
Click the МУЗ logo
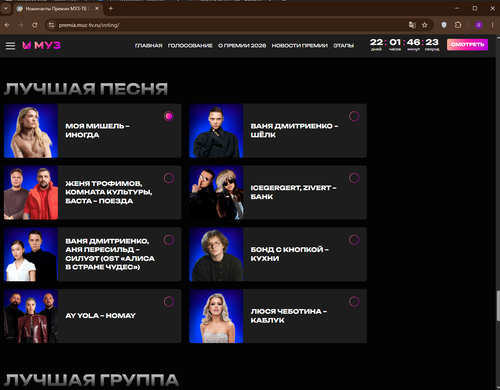41,45
